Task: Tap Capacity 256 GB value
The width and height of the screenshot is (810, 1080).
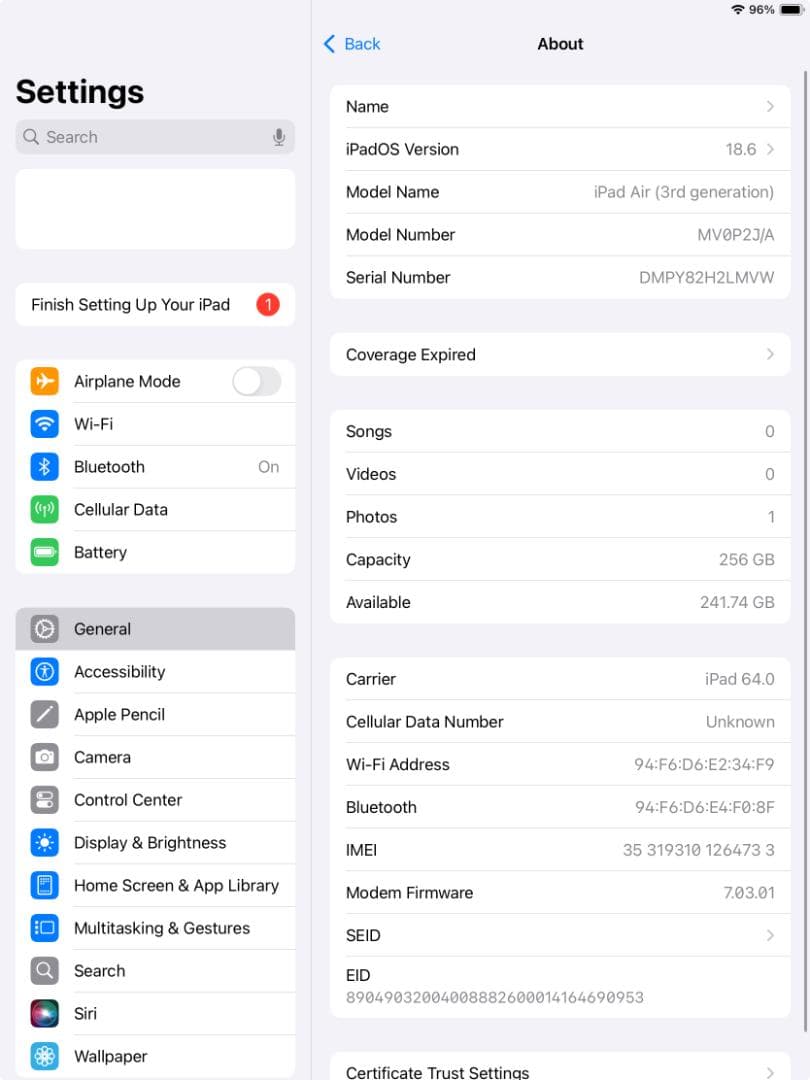Action: point(747,559)
